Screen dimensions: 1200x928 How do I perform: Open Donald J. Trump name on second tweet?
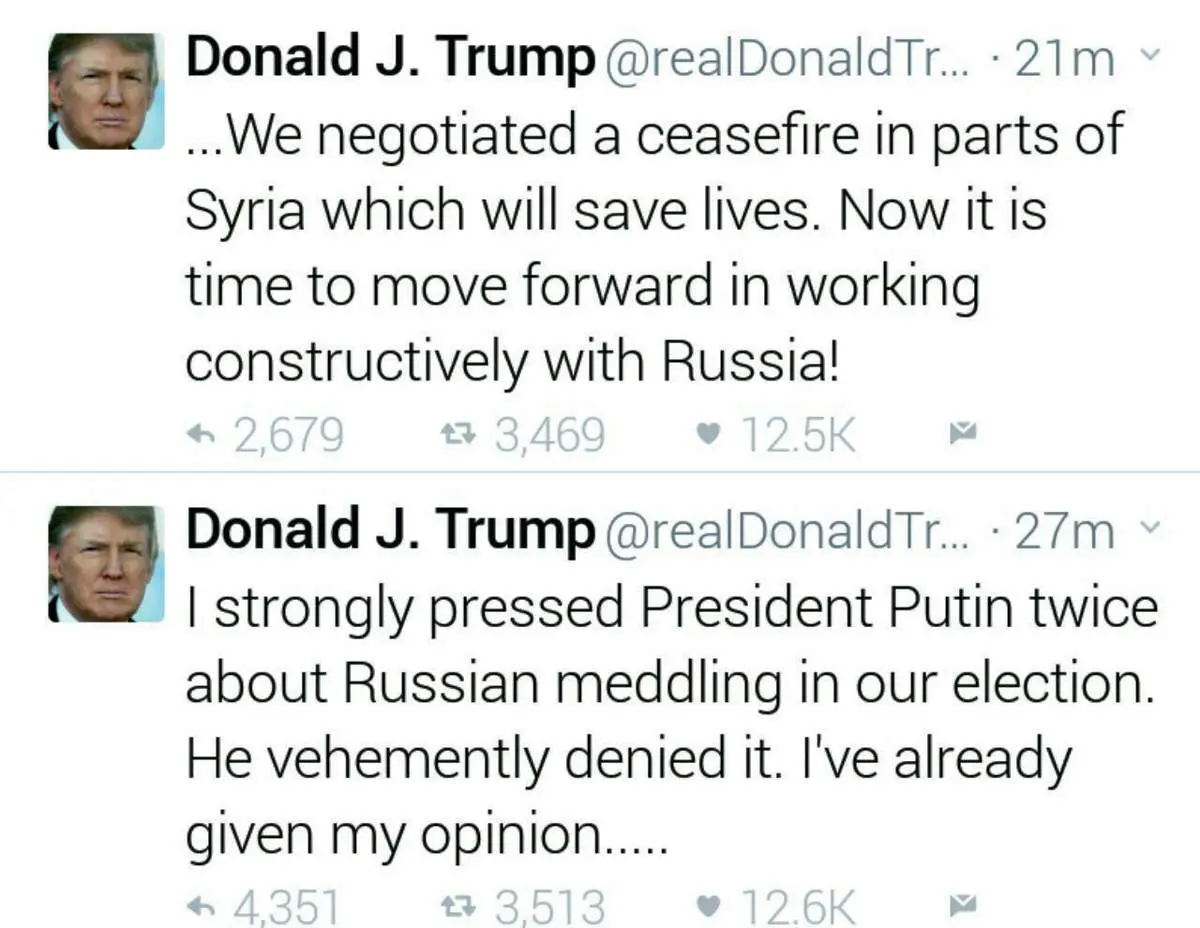pyautogui.click(x=389, y=530)
